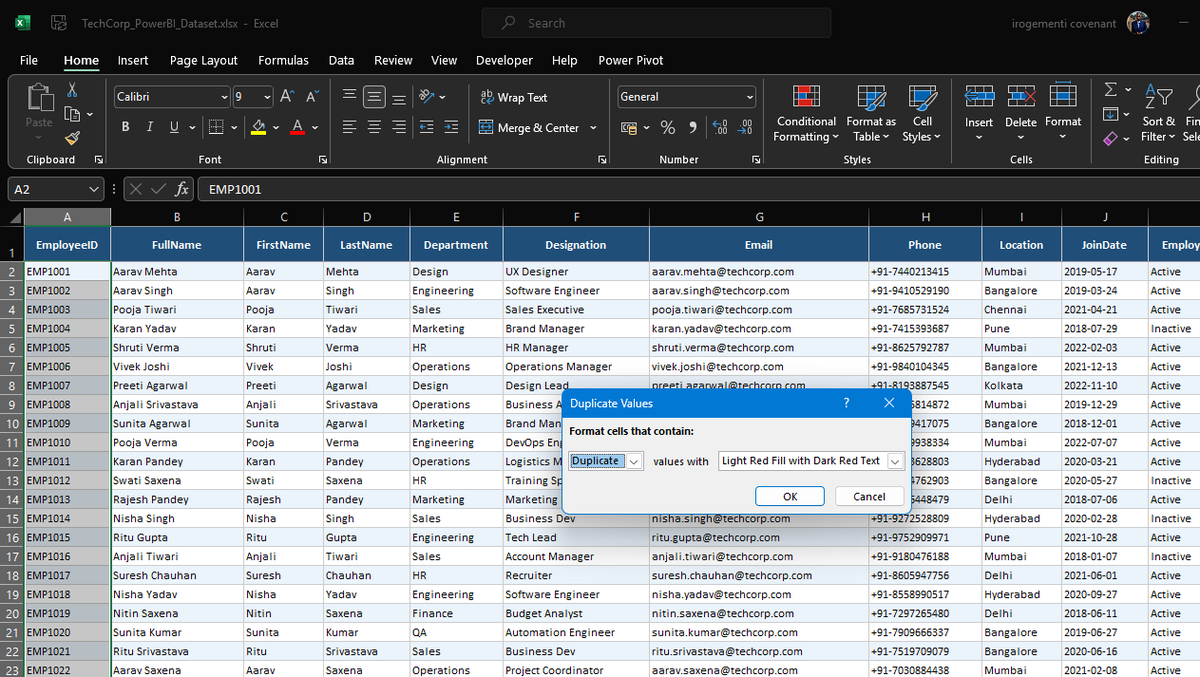
Task: Toggle Align Left
Action: pyautogui.click(x=350, y=127)
